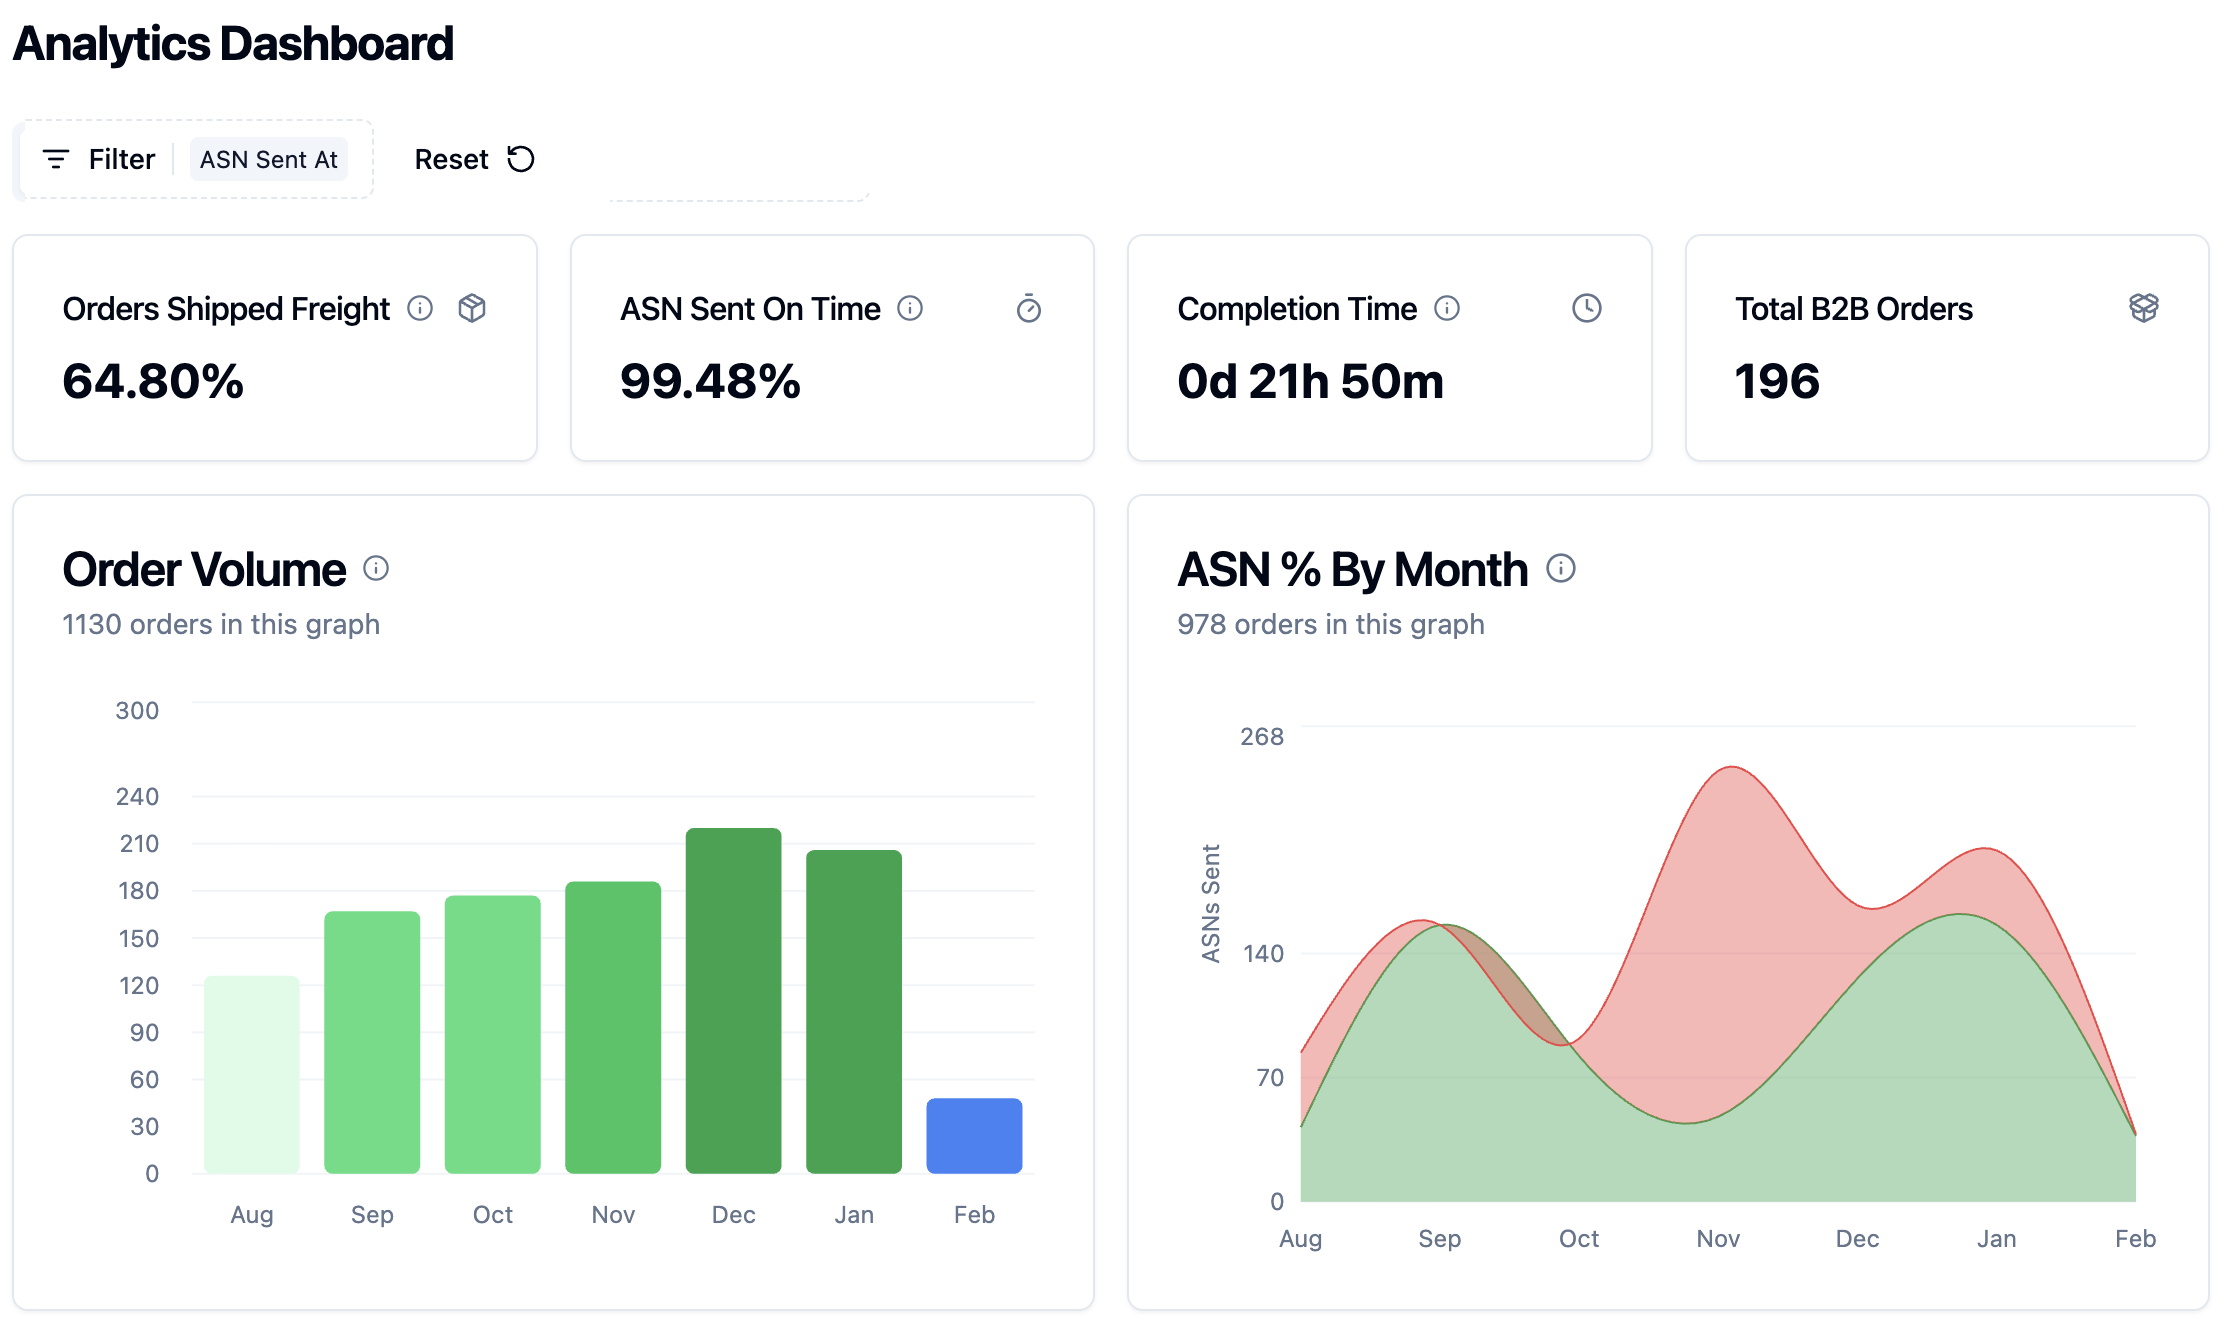Click the clock icon in Completion Time card
This screenshot has width=2234, height=1324.
pos(1587,308)
